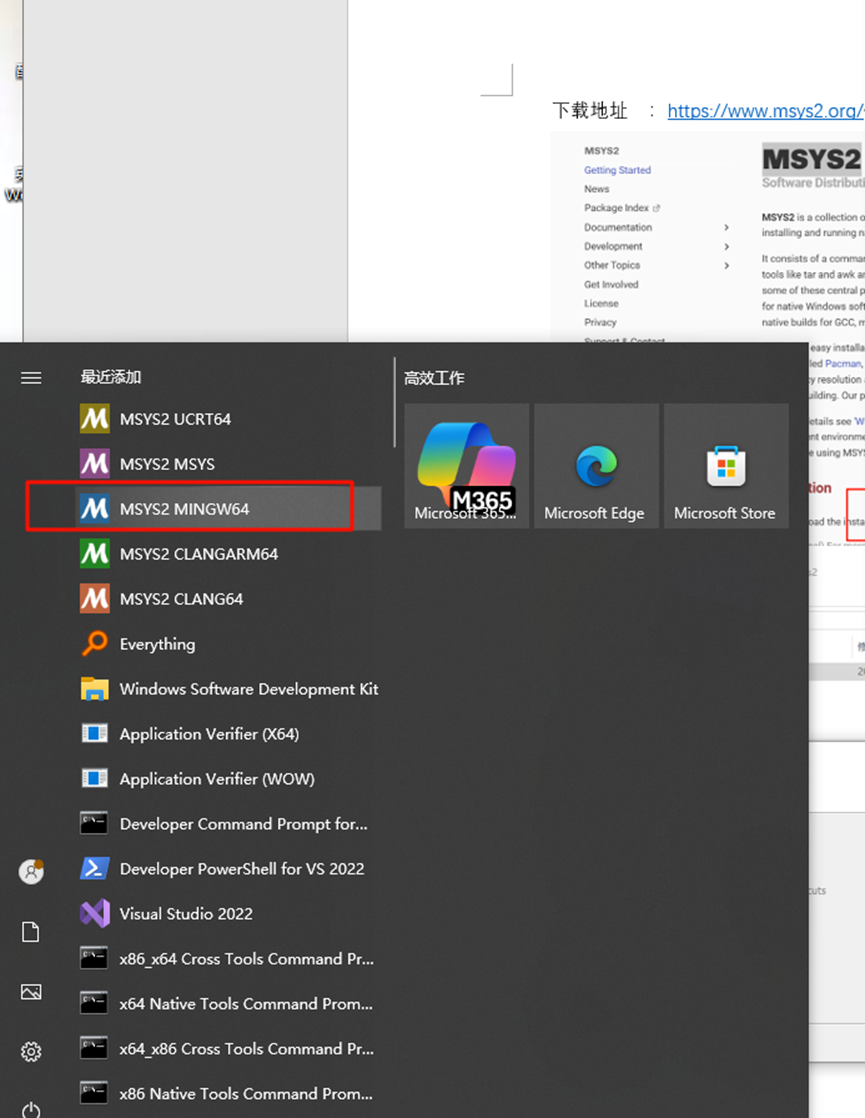Click Privacy in MSYS2 sidebar
The width and height of the screenshot is (865, 1118).
pos(600,322)
